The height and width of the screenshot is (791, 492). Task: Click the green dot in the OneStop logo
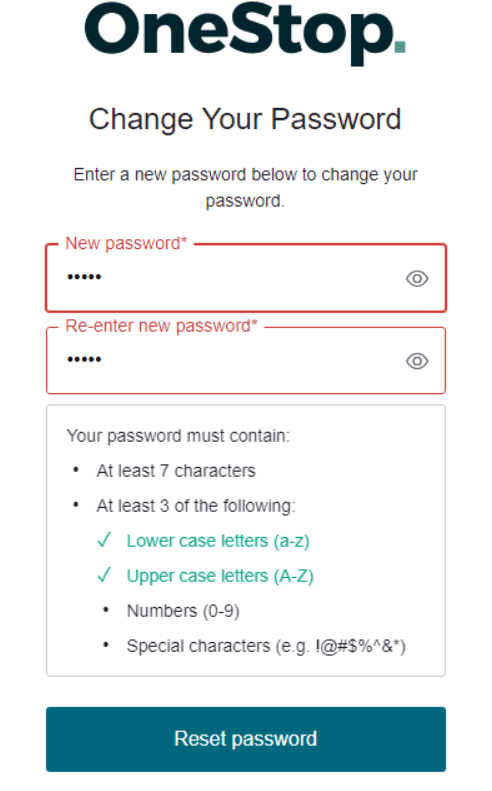coord(400,47)
